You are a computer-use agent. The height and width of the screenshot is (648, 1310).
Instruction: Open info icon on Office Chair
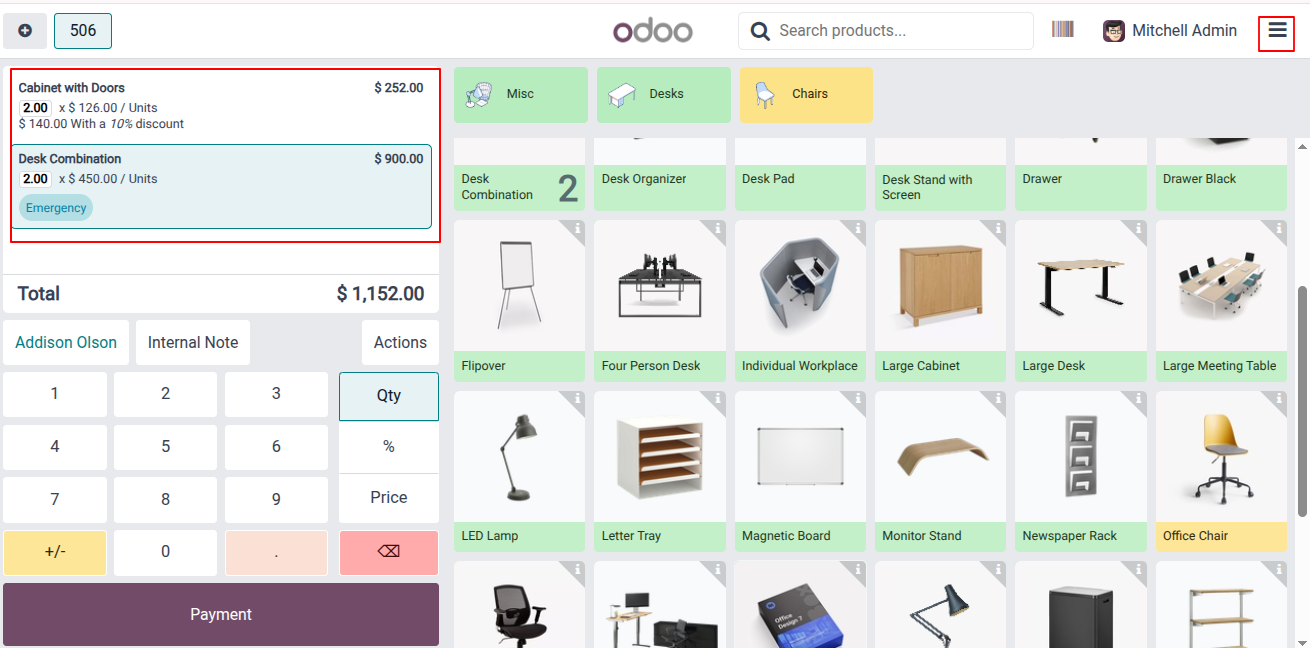click(1279, 398)
